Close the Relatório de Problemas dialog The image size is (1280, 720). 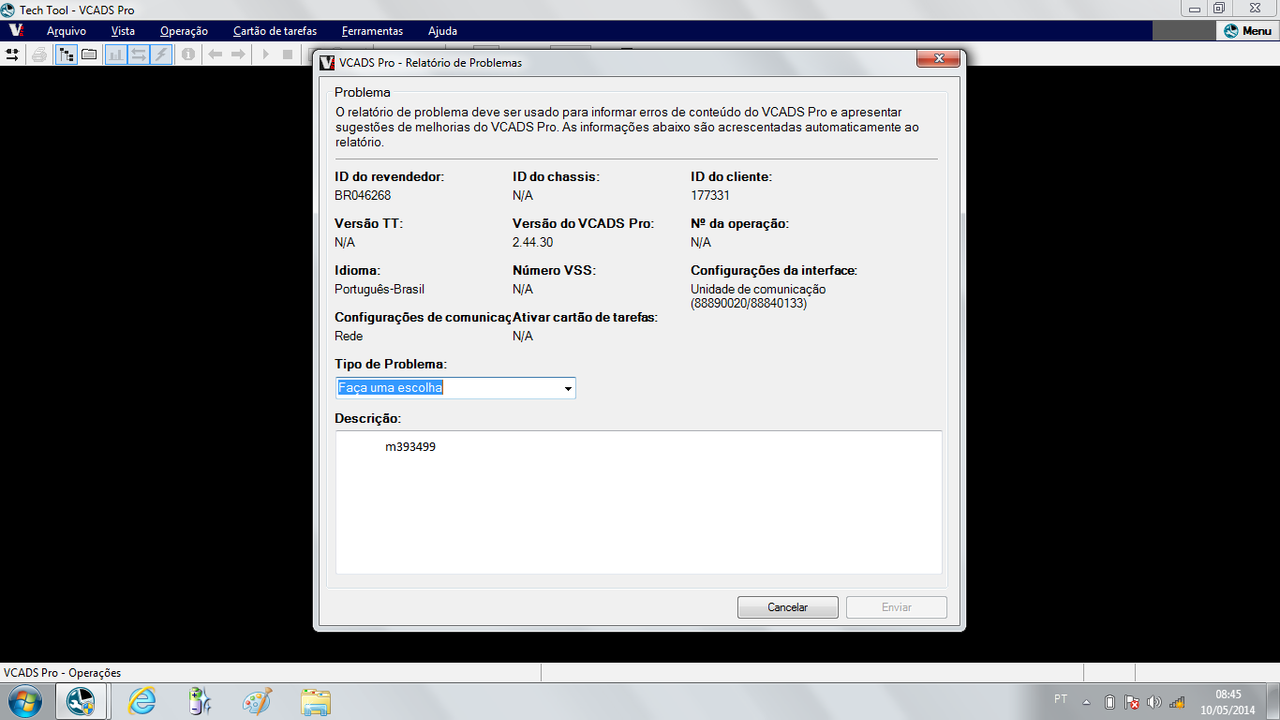click(939, 60)
